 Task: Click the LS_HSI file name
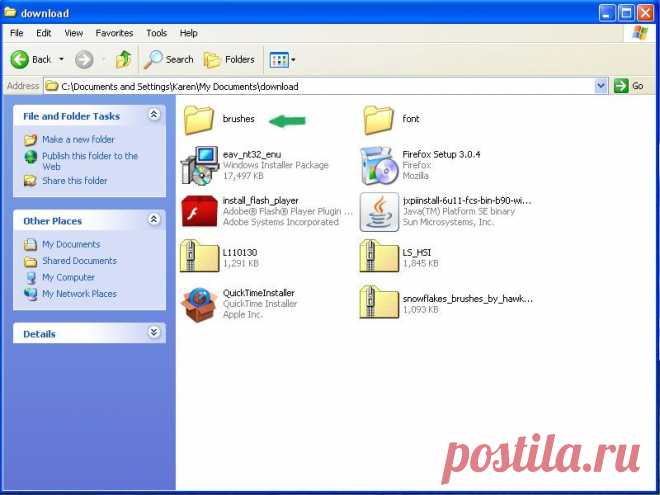tap(417, 253)
